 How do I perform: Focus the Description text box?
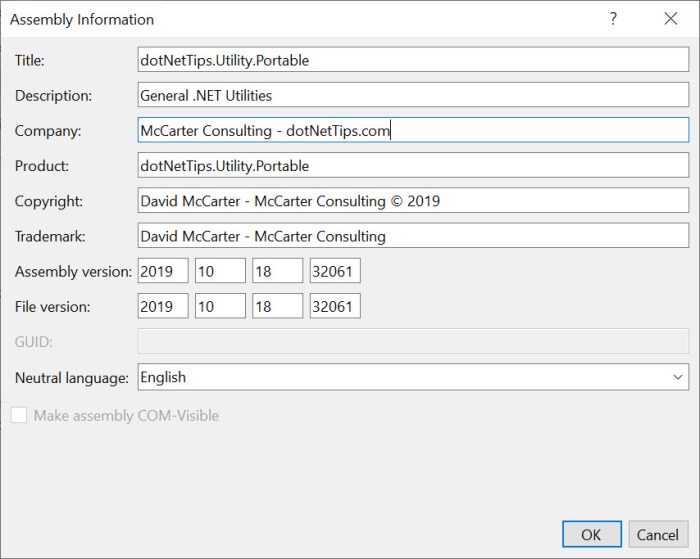click(x=413, y=95)
